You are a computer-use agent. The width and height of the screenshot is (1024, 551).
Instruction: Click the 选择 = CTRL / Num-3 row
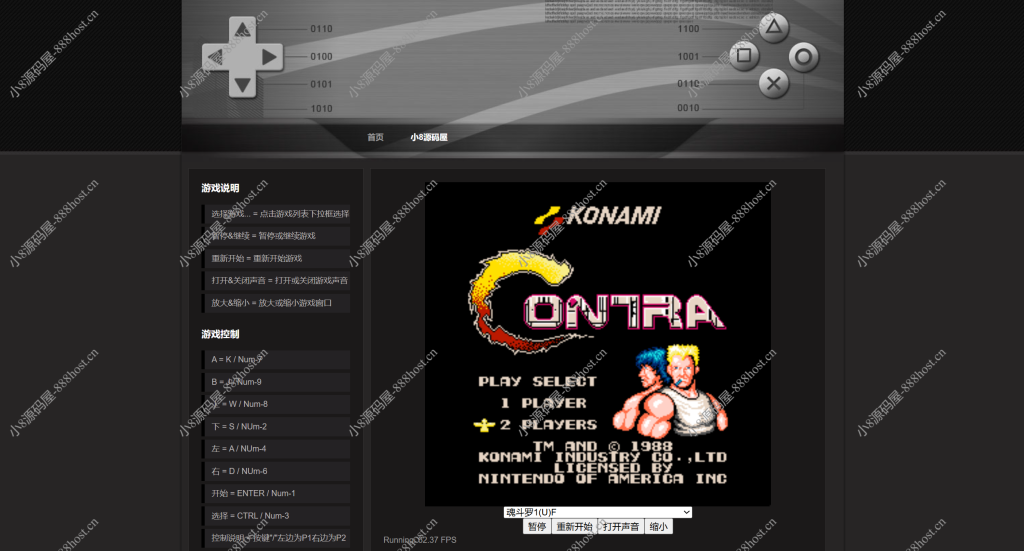276,516
